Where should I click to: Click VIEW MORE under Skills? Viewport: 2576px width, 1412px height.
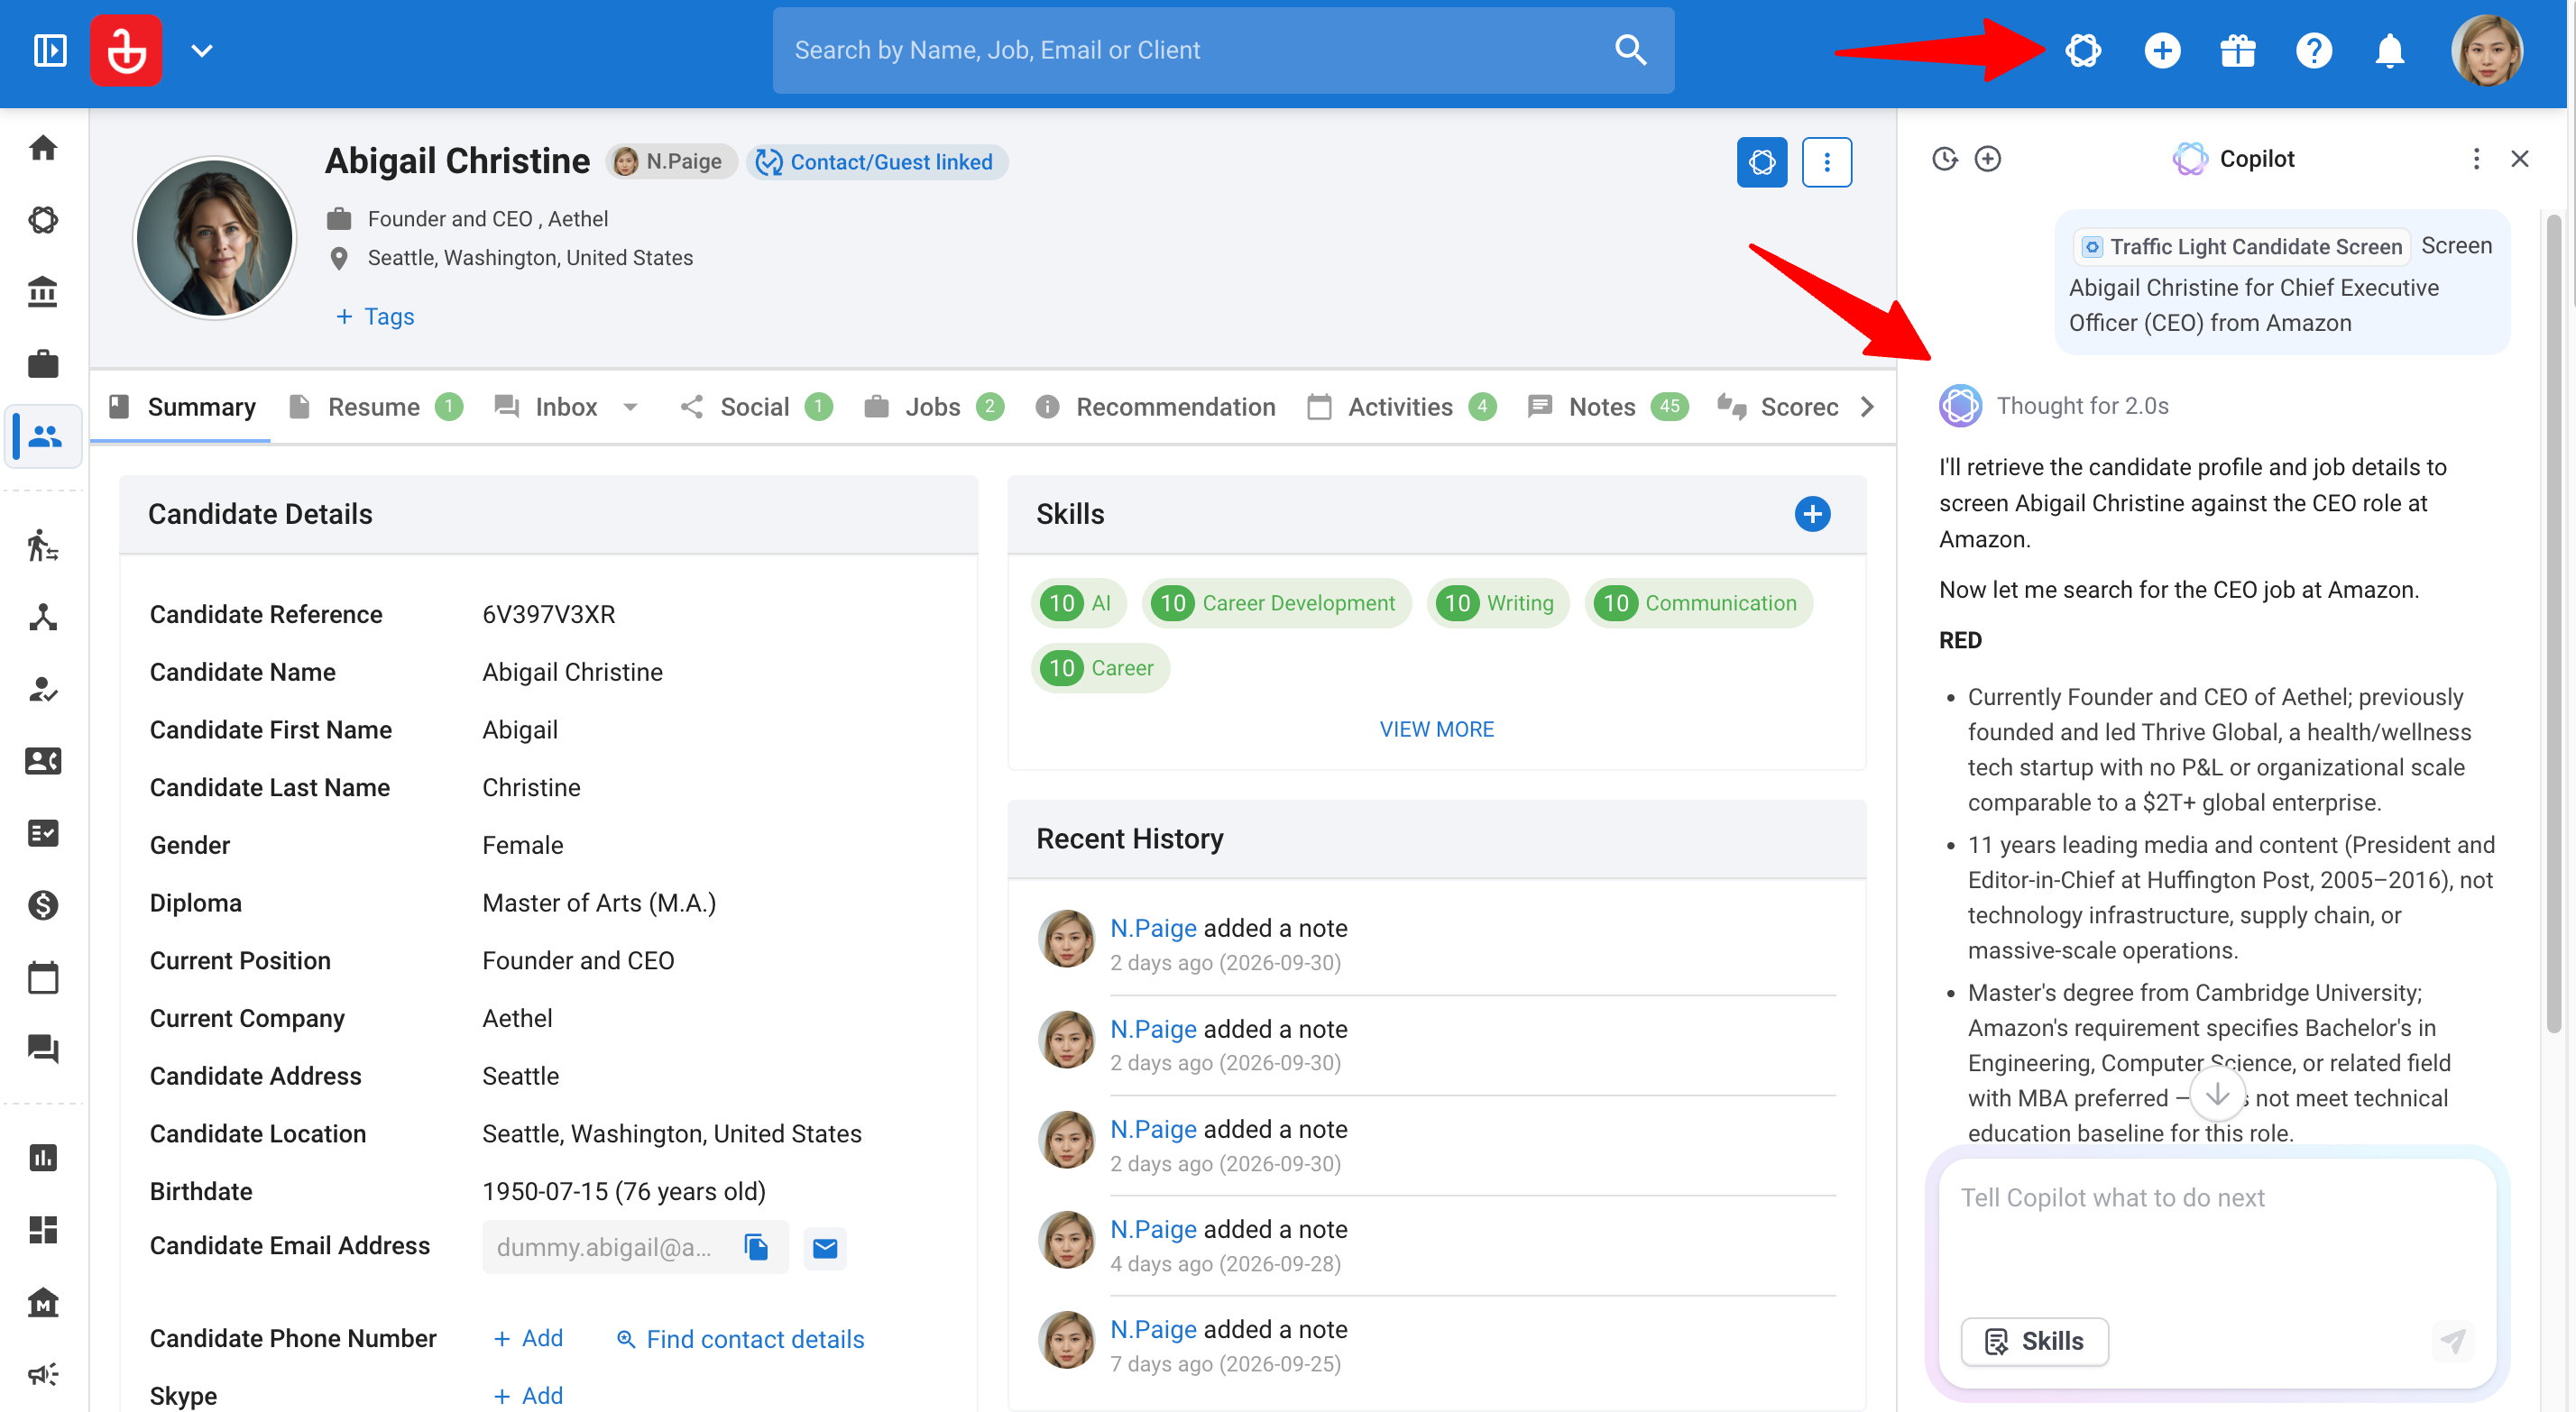pyautogui.click(x=1436, y=730)
